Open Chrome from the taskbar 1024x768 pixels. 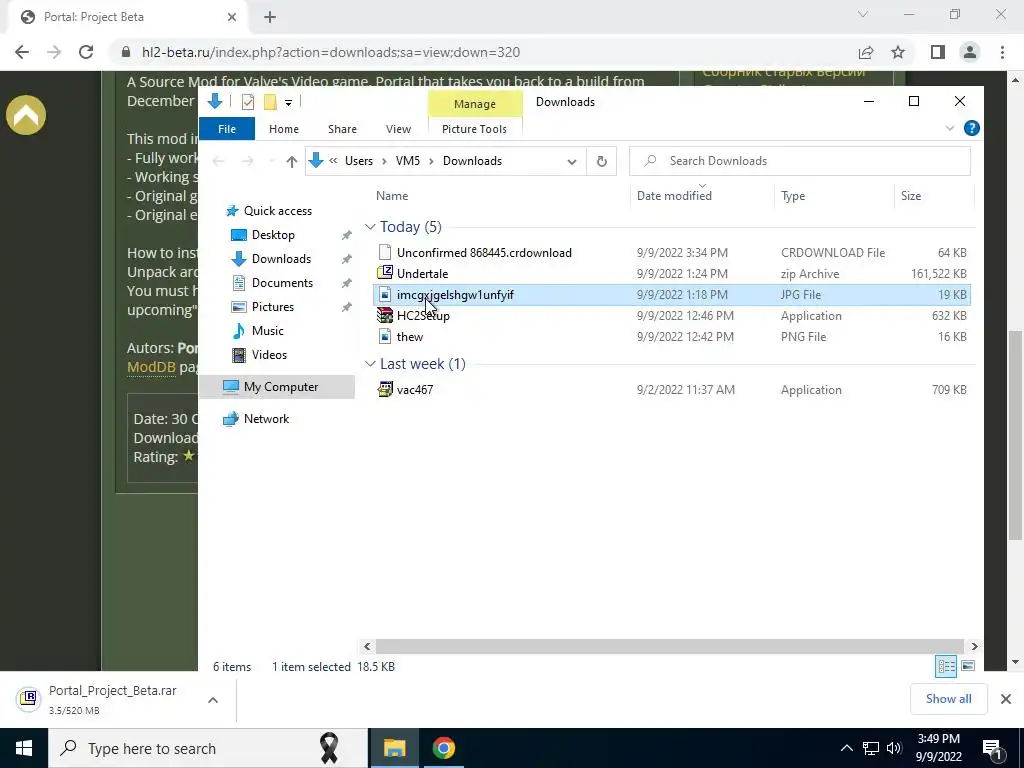pyautogui.click(x=443, y=748)
